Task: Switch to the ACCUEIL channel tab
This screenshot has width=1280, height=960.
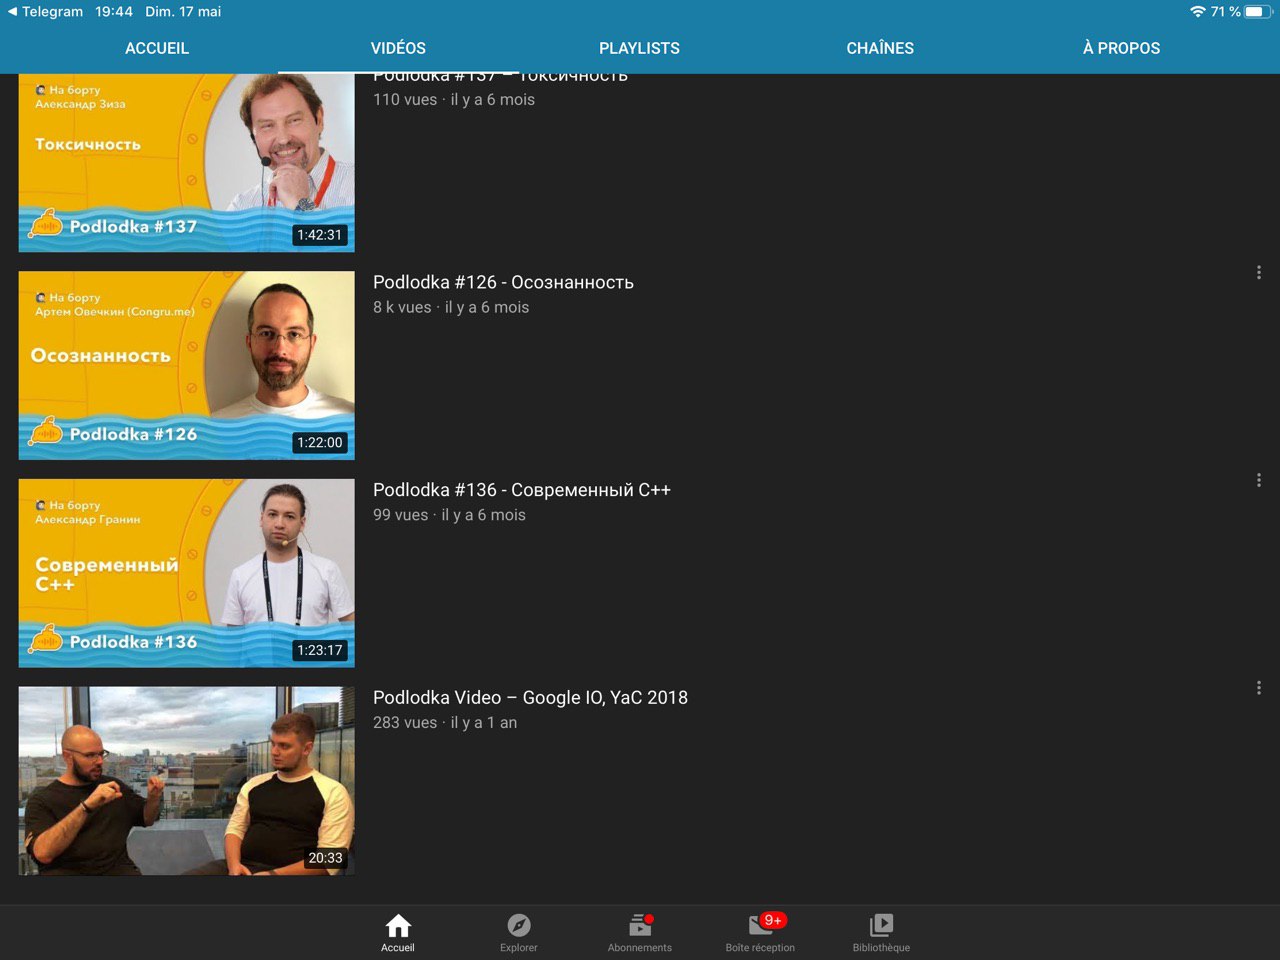Action: (157, 48)
